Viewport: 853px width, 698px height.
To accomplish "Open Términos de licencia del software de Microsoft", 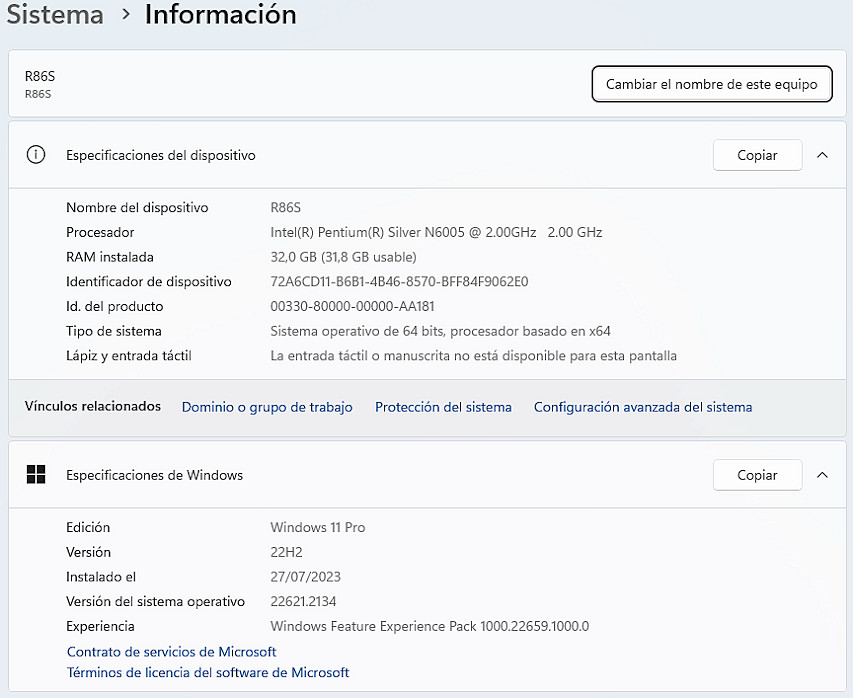I will pos(208,672).
